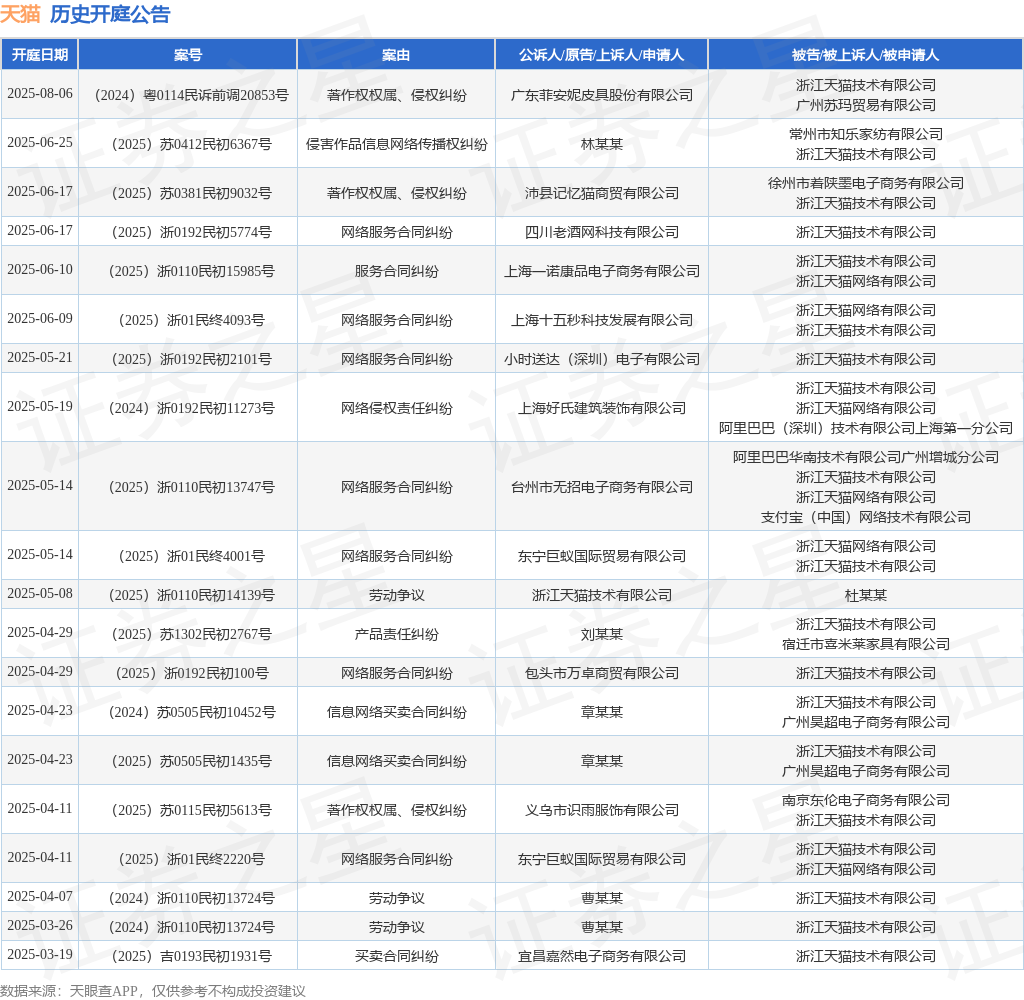The width and height of the screenshot is (1024, 1000).
Task: Select case number 苏0505民初10452号
Action: [x=216, y=712]
